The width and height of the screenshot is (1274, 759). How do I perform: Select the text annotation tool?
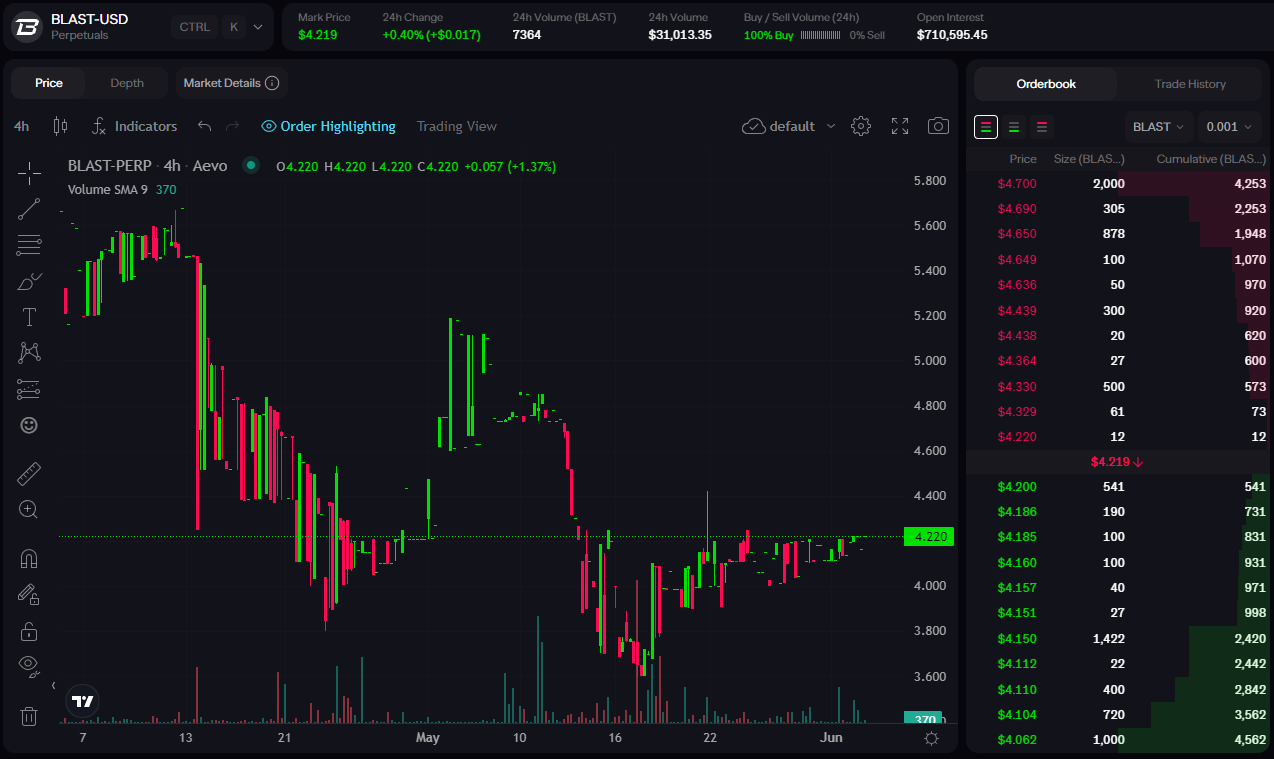(29, 317)
